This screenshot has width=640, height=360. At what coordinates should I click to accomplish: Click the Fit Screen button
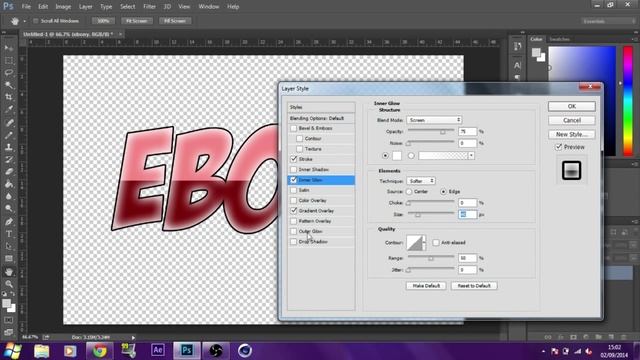pyautogui.click(x=136, y=21)
